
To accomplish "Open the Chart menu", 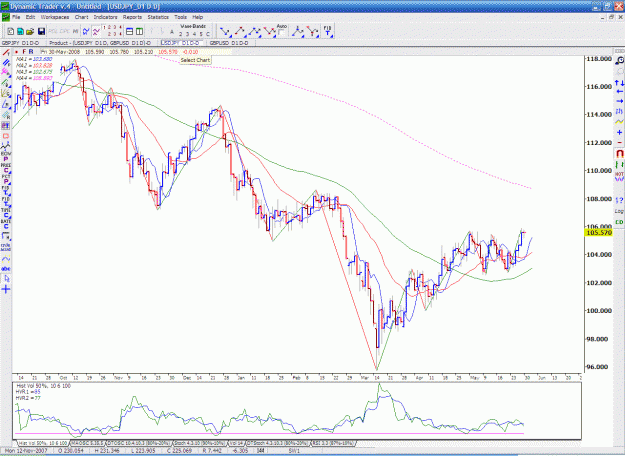I will pos(81,17).
